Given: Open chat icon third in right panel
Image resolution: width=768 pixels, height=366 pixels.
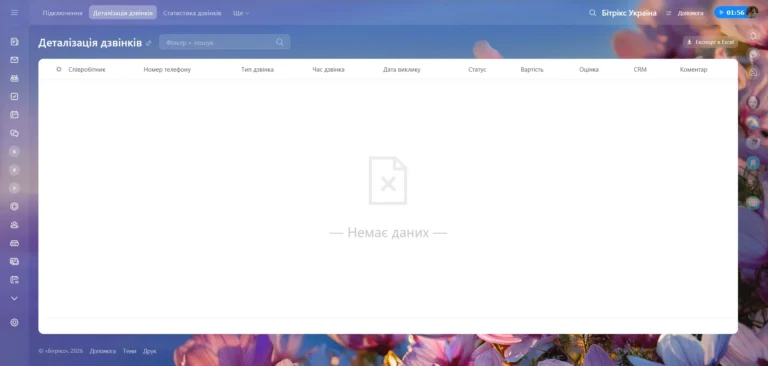Looking at the screenshot, I should click(x=753, y=73).
